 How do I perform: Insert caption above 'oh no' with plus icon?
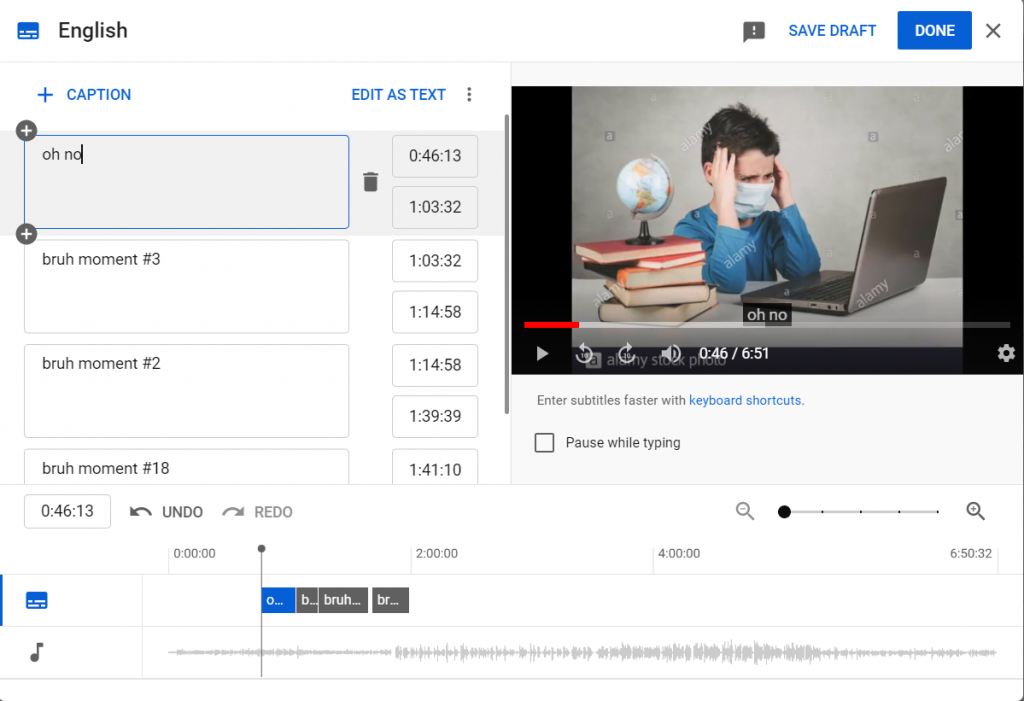click(x=27, y=131)
